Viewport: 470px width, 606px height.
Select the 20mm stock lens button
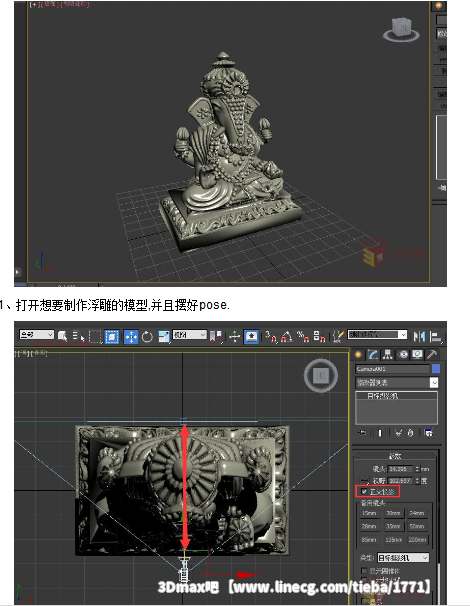pos(393,513)
